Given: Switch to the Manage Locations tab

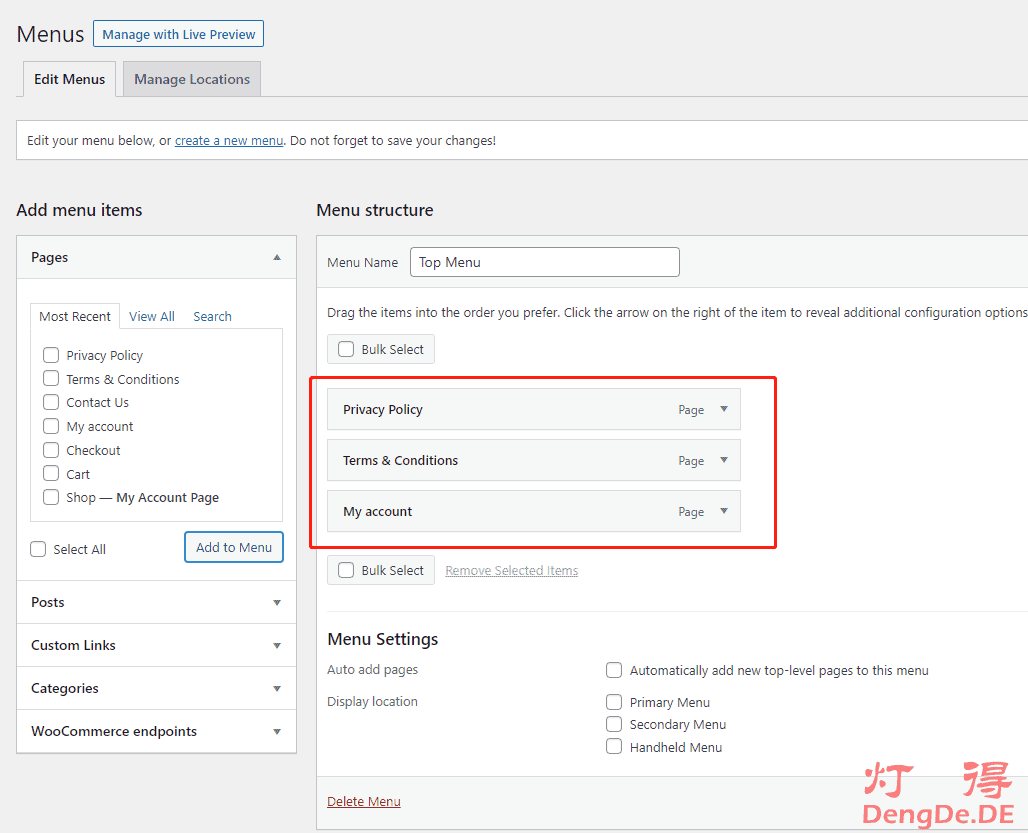Looking at the screenshot, I should [x=192, y=79].
